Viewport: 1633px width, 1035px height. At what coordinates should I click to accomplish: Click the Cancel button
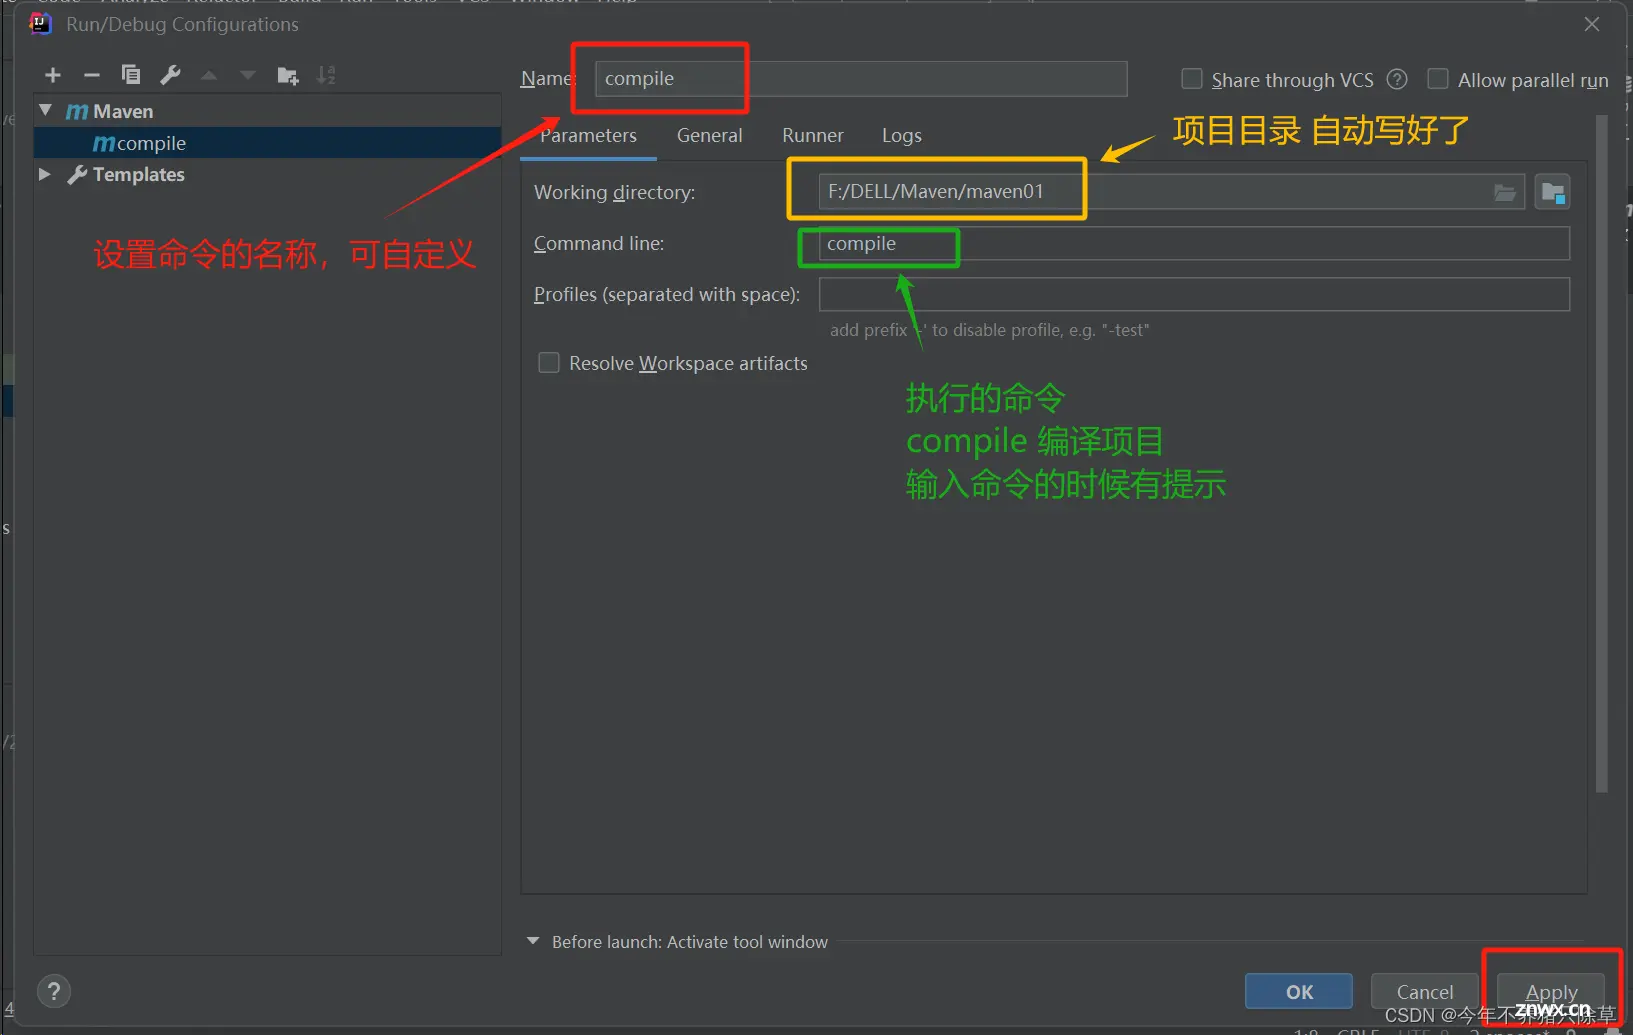1425,991
